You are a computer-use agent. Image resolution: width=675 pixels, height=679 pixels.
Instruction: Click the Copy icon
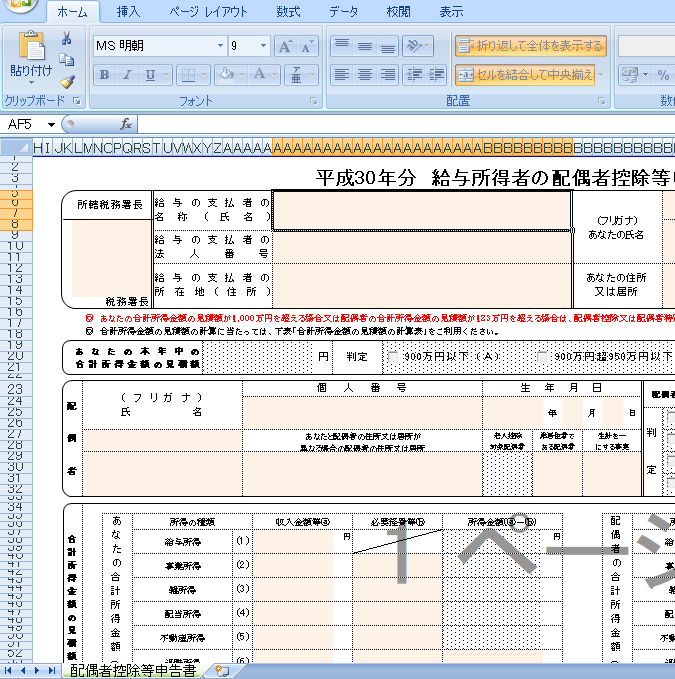pos(66,60)
